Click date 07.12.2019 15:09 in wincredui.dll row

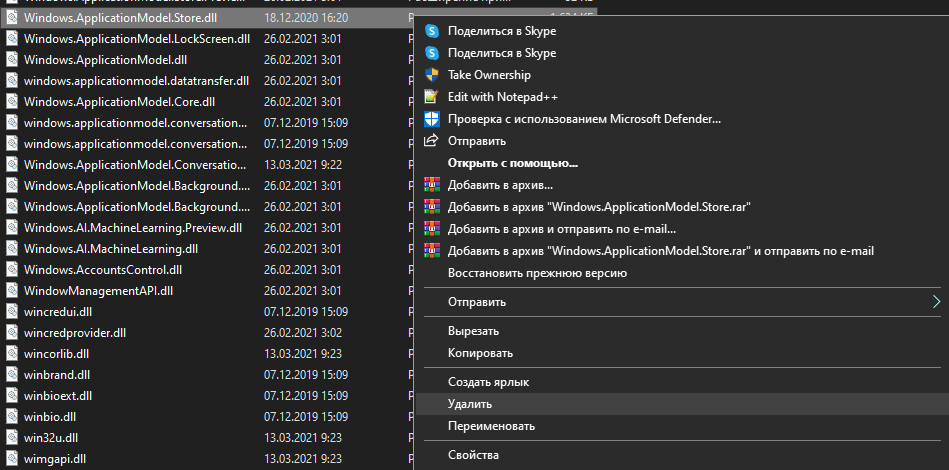[306, 312]
